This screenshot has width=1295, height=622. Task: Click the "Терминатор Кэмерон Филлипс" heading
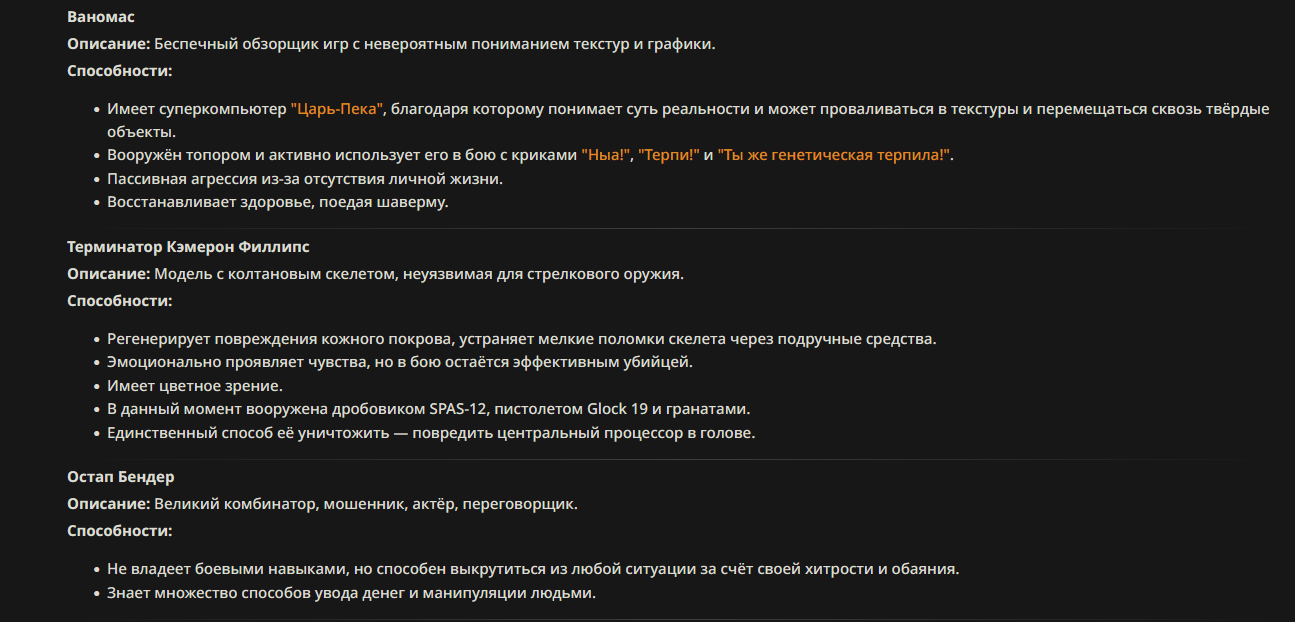pos(189,247)
